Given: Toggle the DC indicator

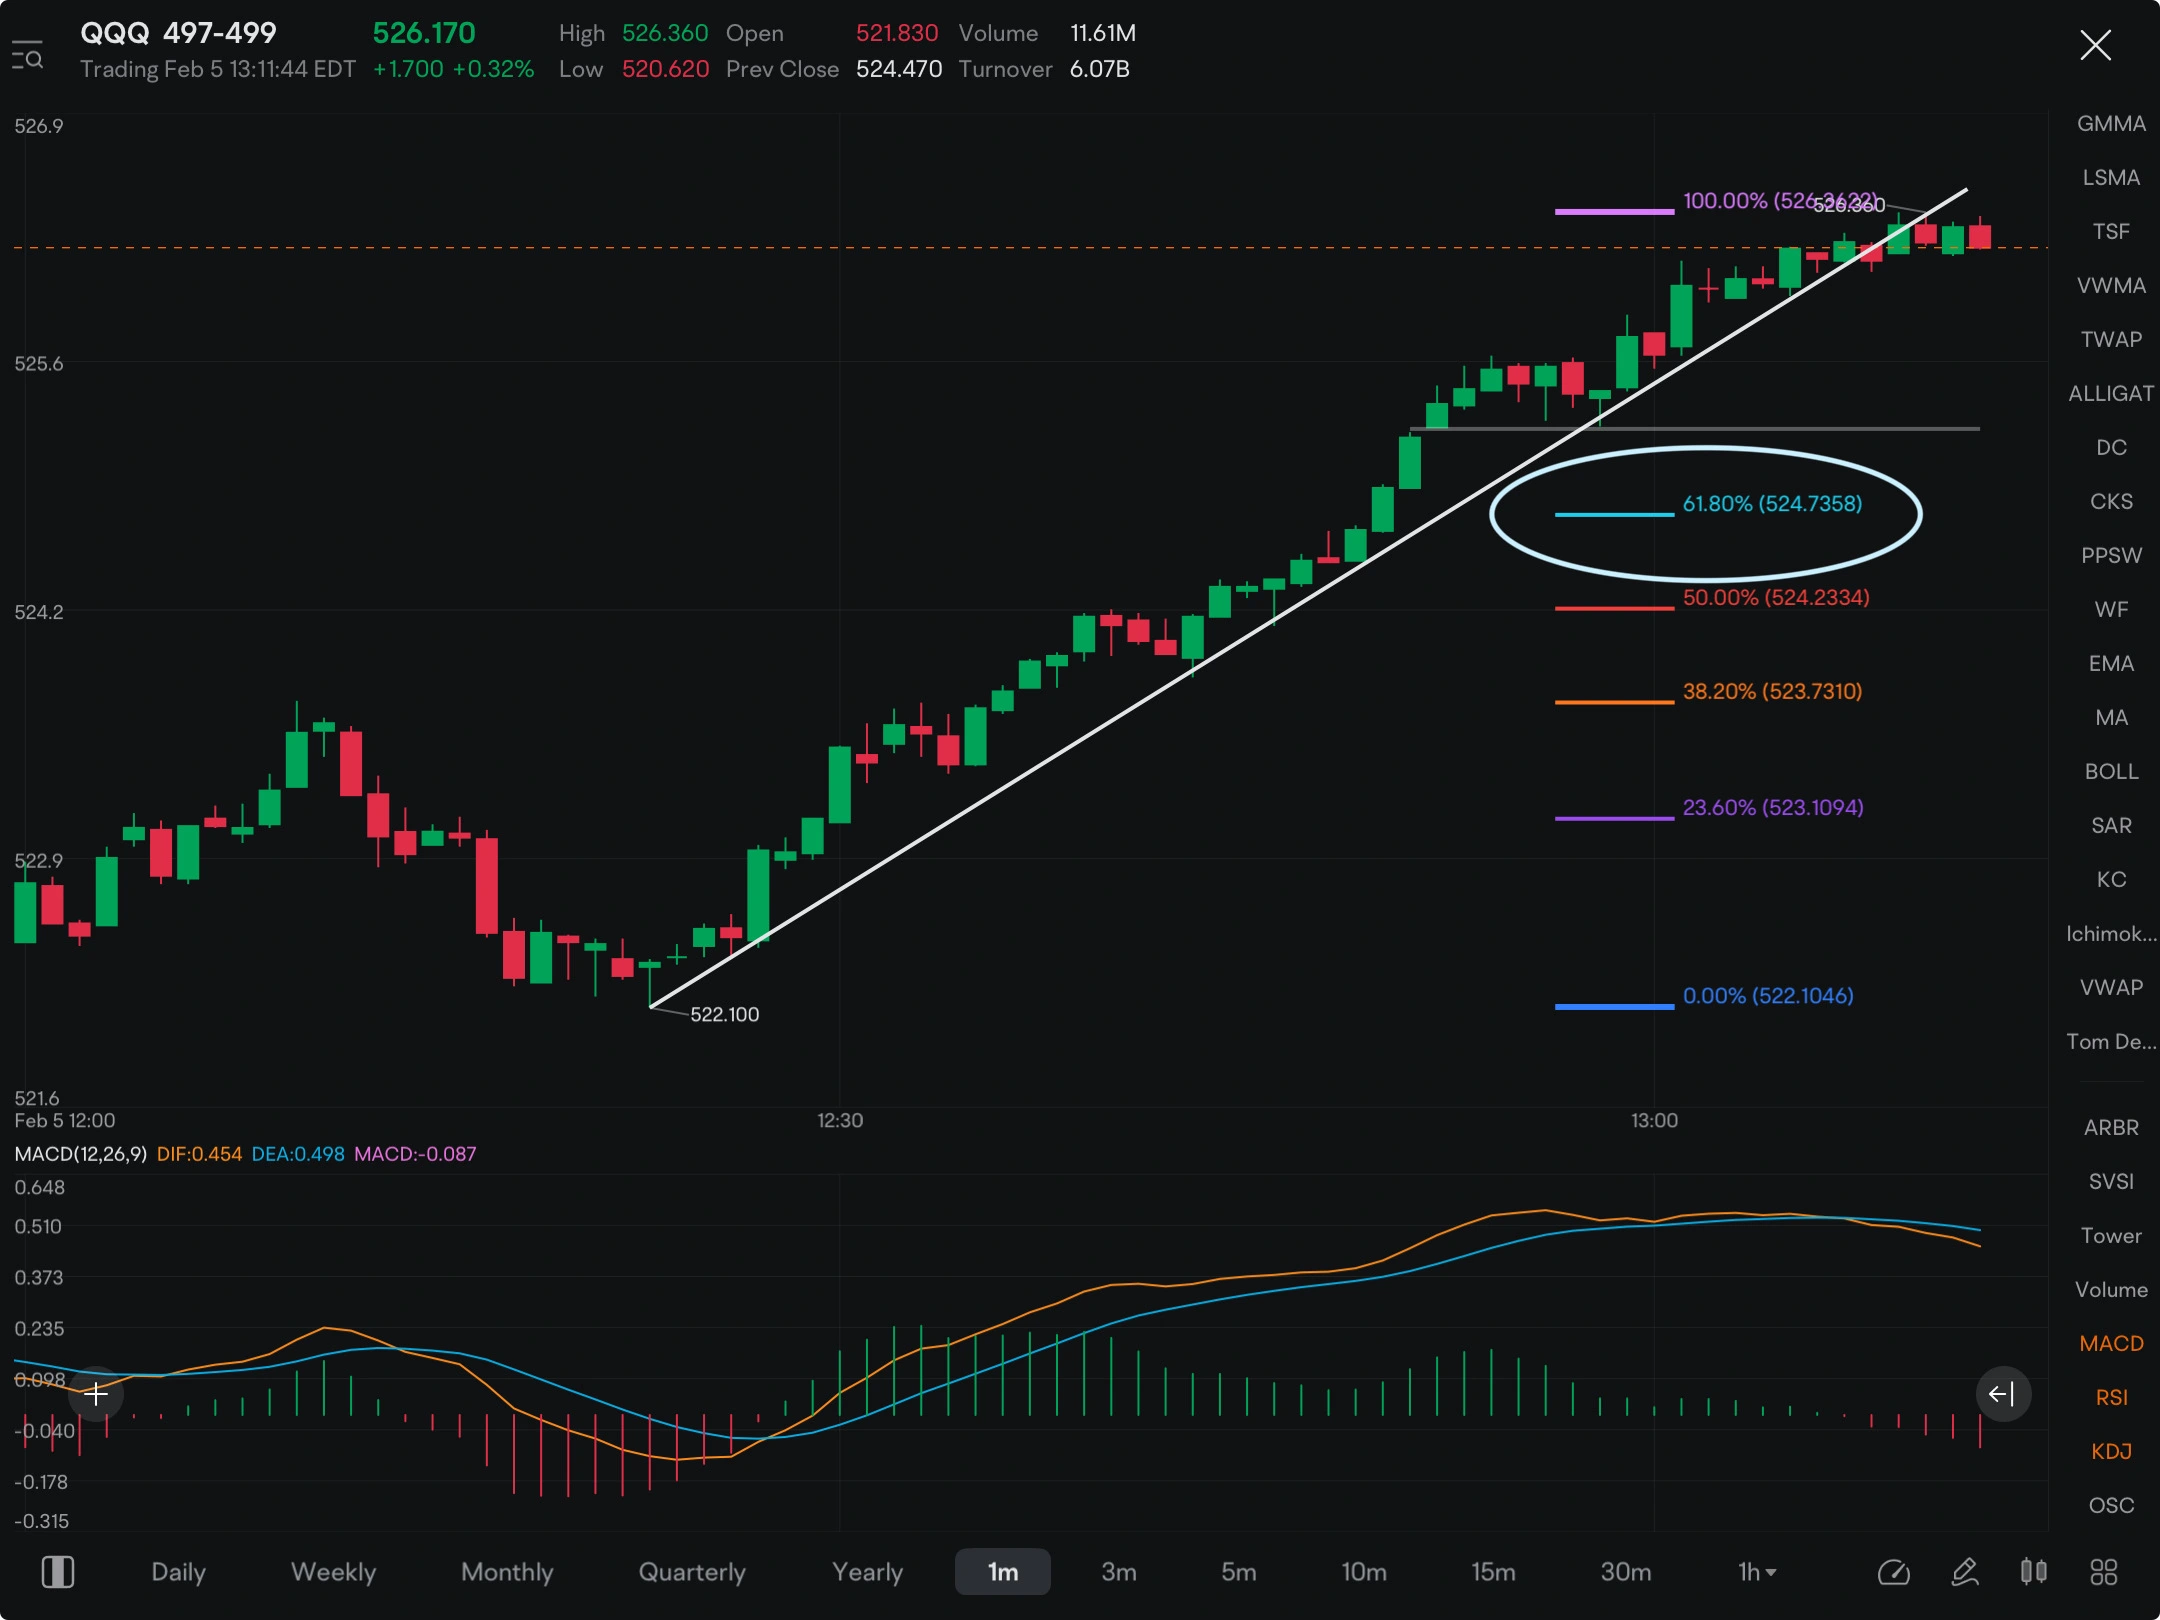Looking at the screenshot, I should click(2111, 448).
